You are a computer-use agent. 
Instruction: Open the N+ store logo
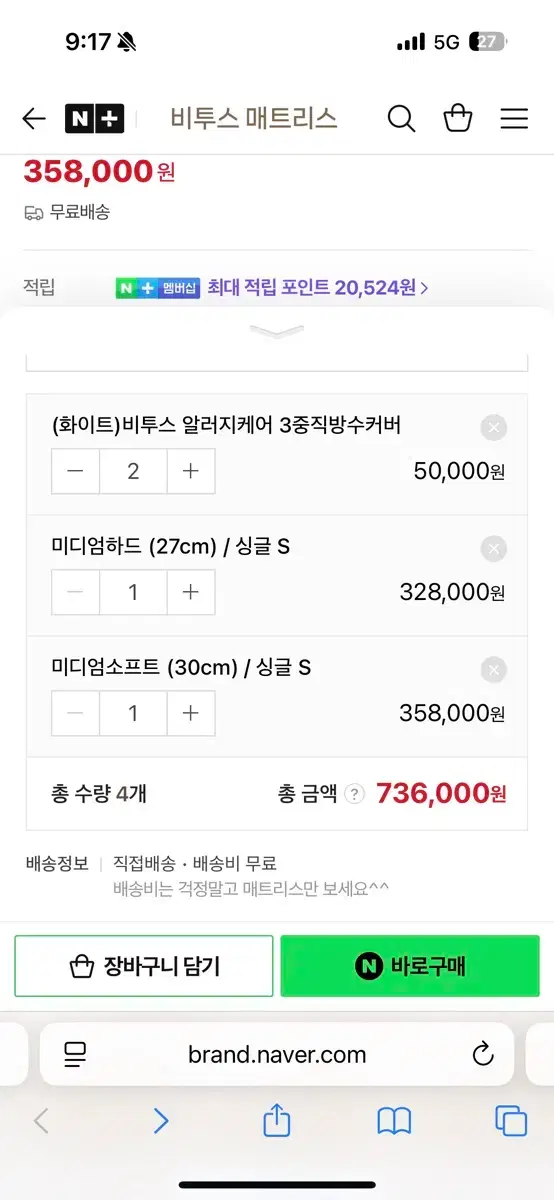[94, 119]
